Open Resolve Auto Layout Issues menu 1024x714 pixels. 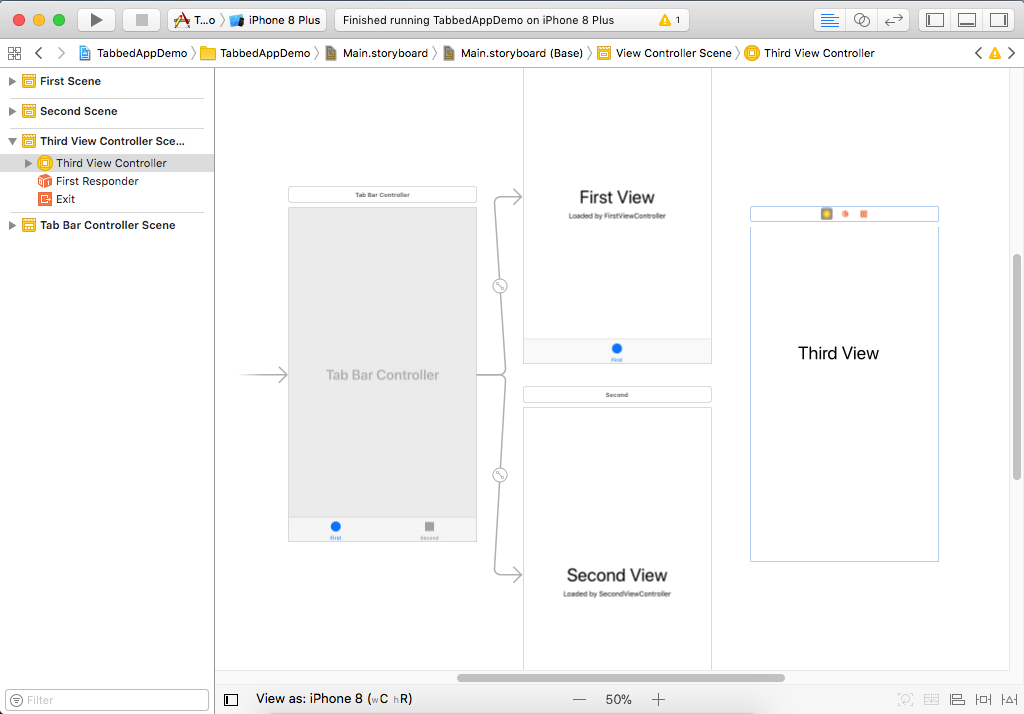(x=1010, y=700)
